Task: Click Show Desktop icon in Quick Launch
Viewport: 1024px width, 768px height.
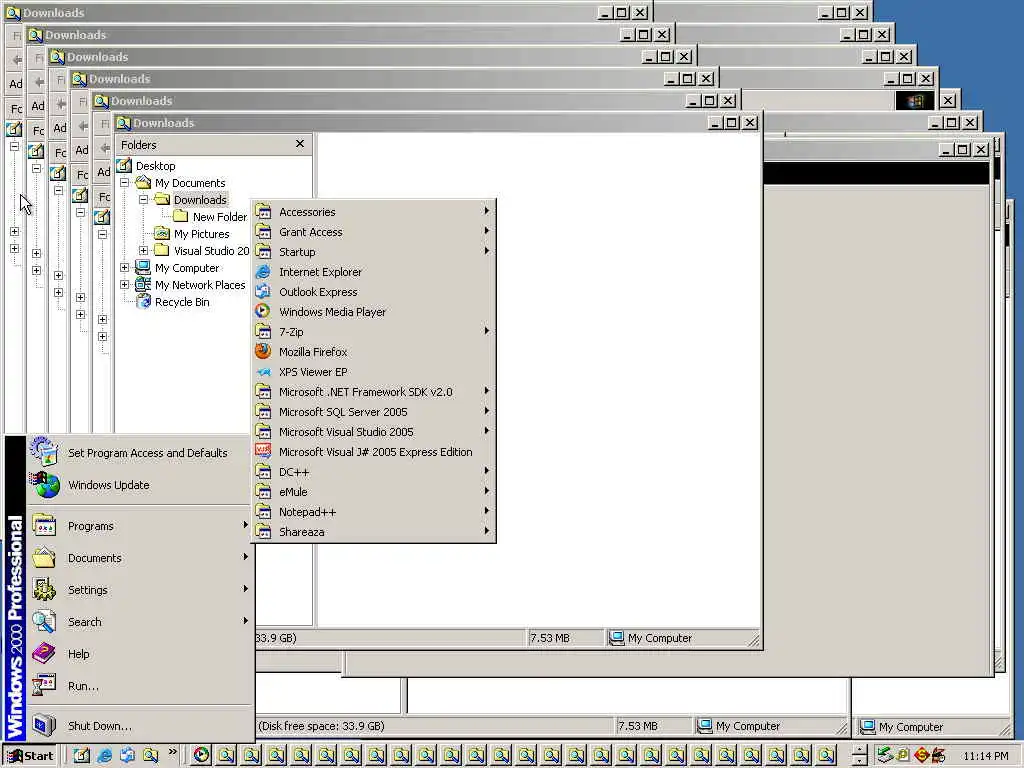Action: tap(81, 756)
